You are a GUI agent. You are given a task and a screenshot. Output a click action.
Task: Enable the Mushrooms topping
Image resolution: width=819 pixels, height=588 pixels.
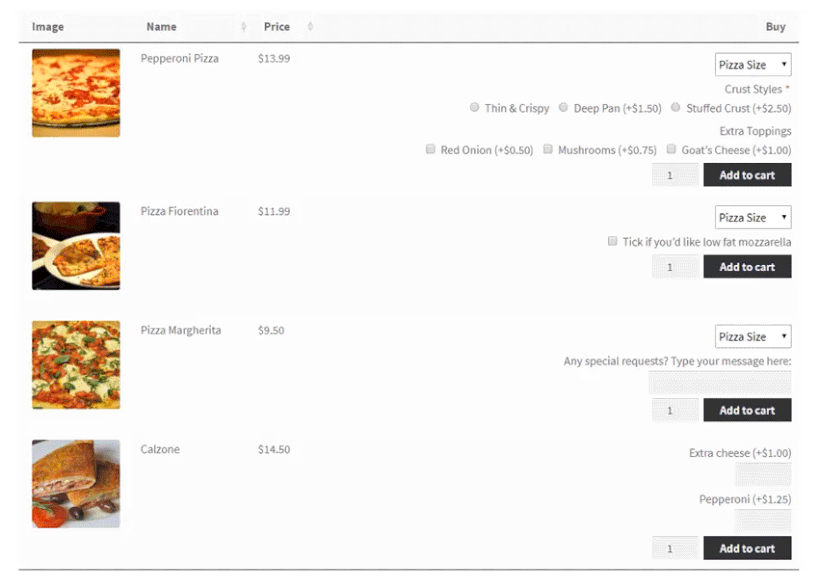click(x=548, y=148)
